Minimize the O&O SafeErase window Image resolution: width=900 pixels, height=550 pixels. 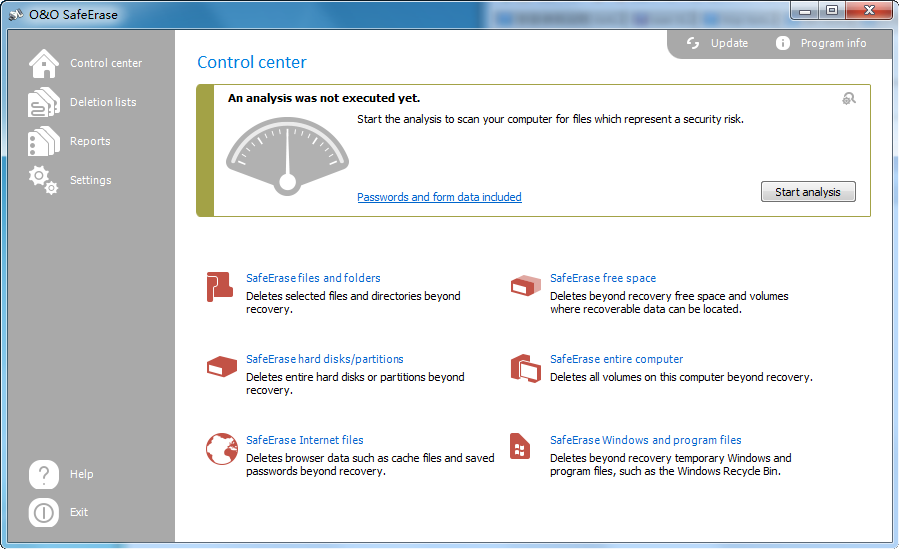(x=805, y=10)
